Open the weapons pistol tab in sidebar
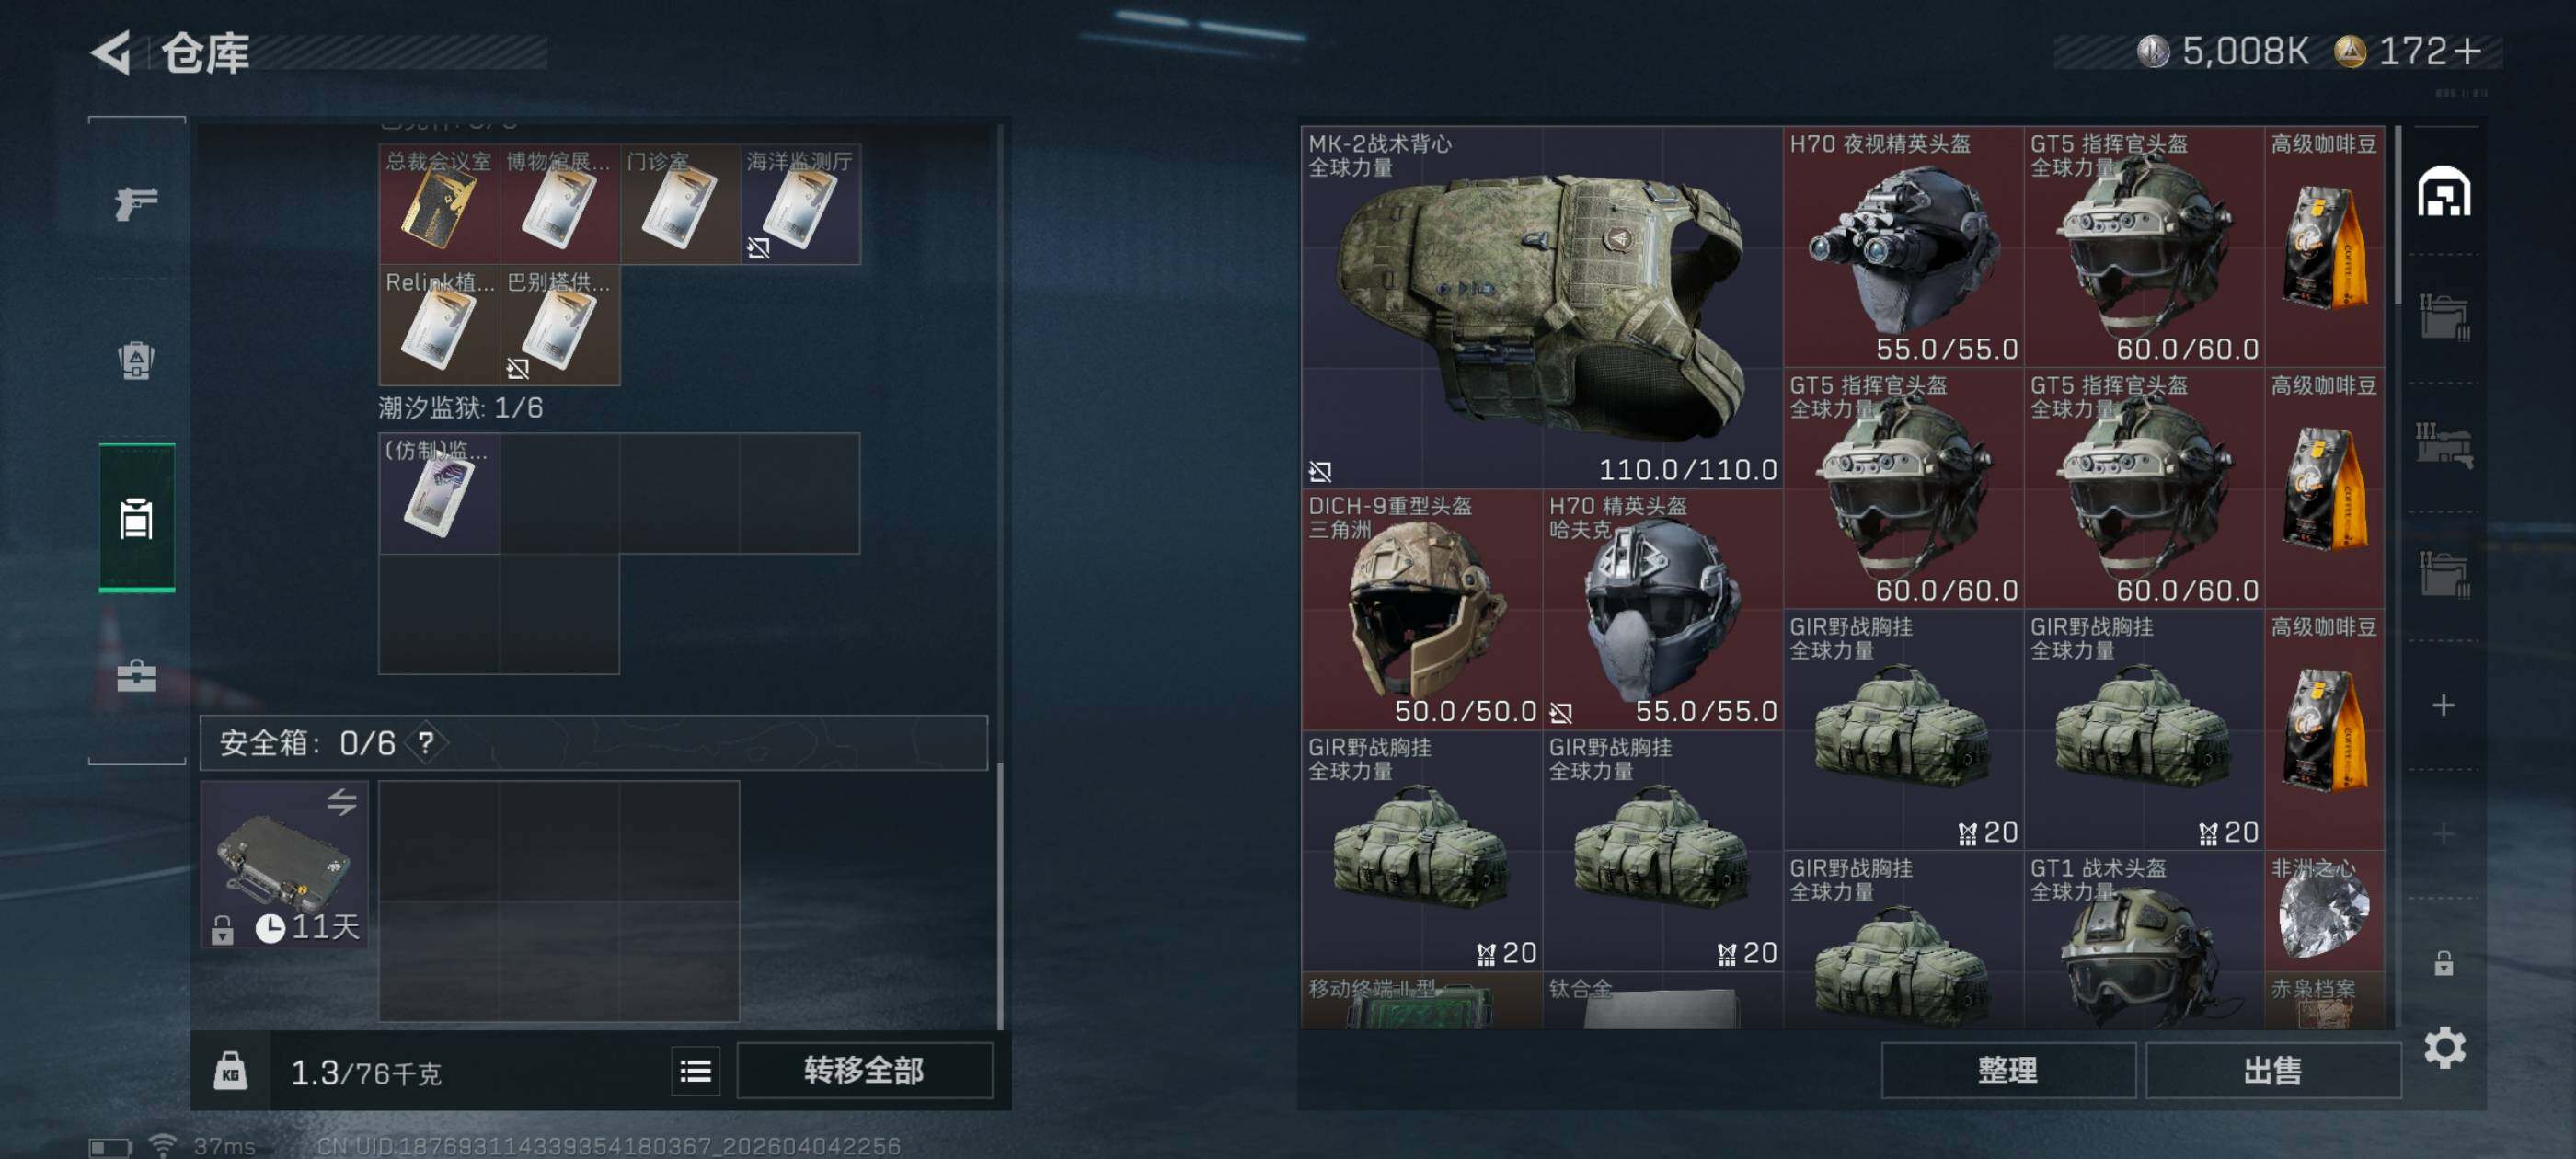The height and width of the screenshot is (1159, 2576). point(136,203)
